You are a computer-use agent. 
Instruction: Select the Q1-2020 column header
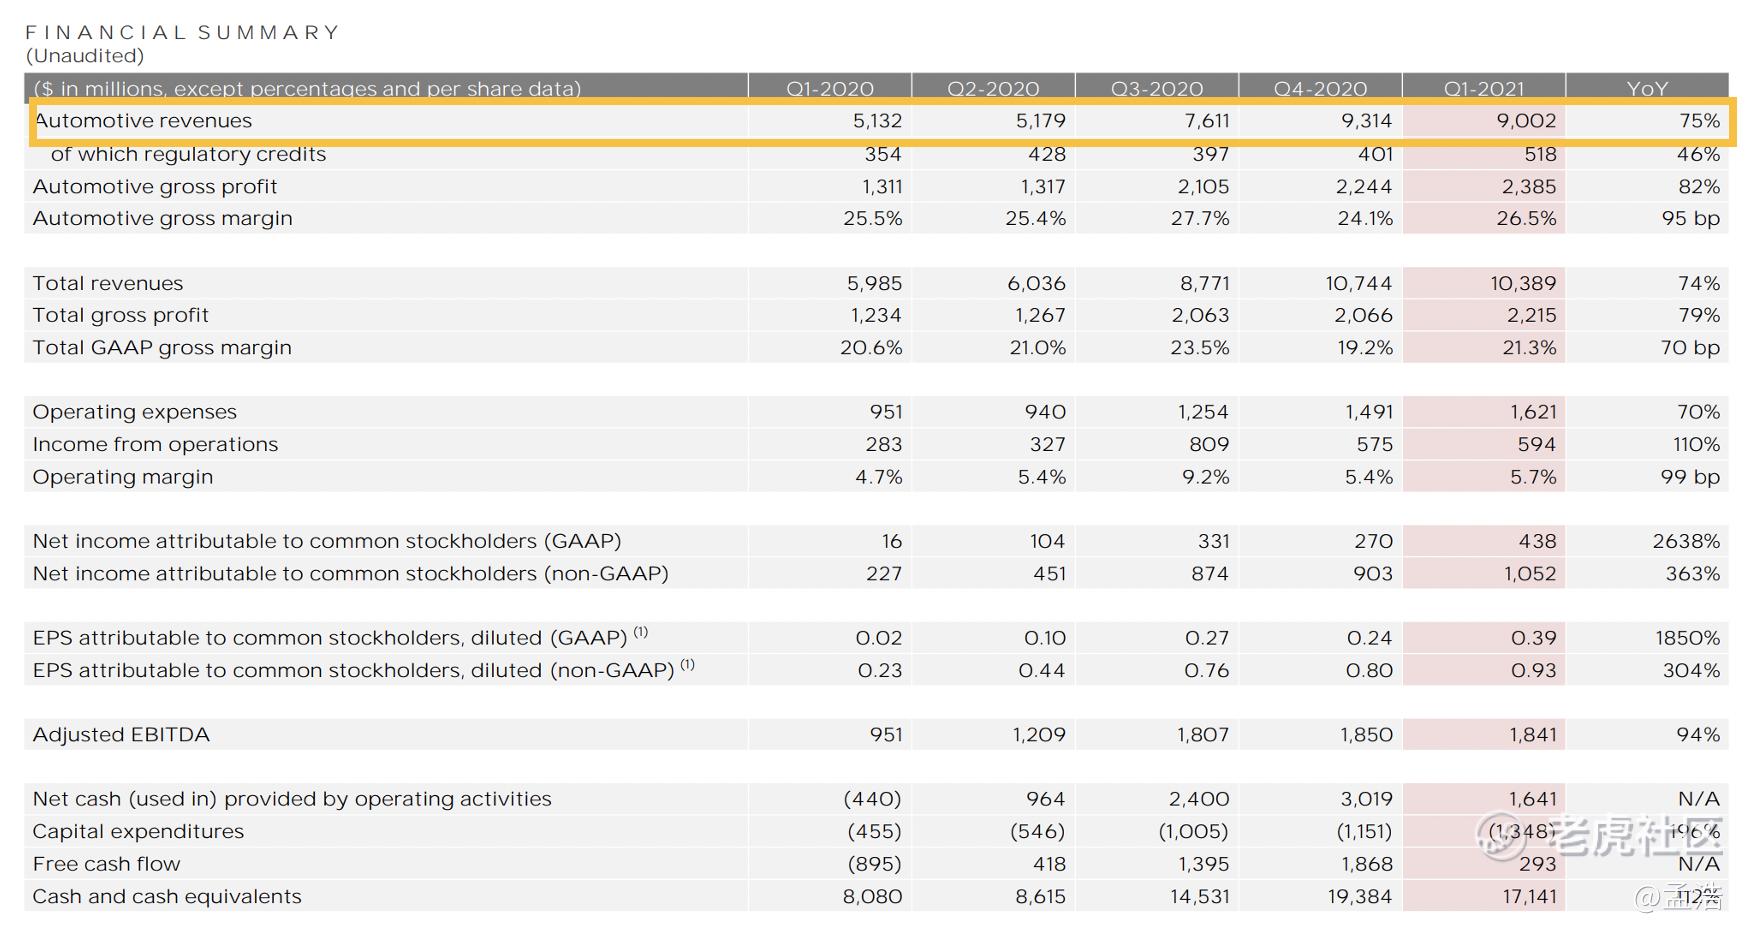pos(830,88)
